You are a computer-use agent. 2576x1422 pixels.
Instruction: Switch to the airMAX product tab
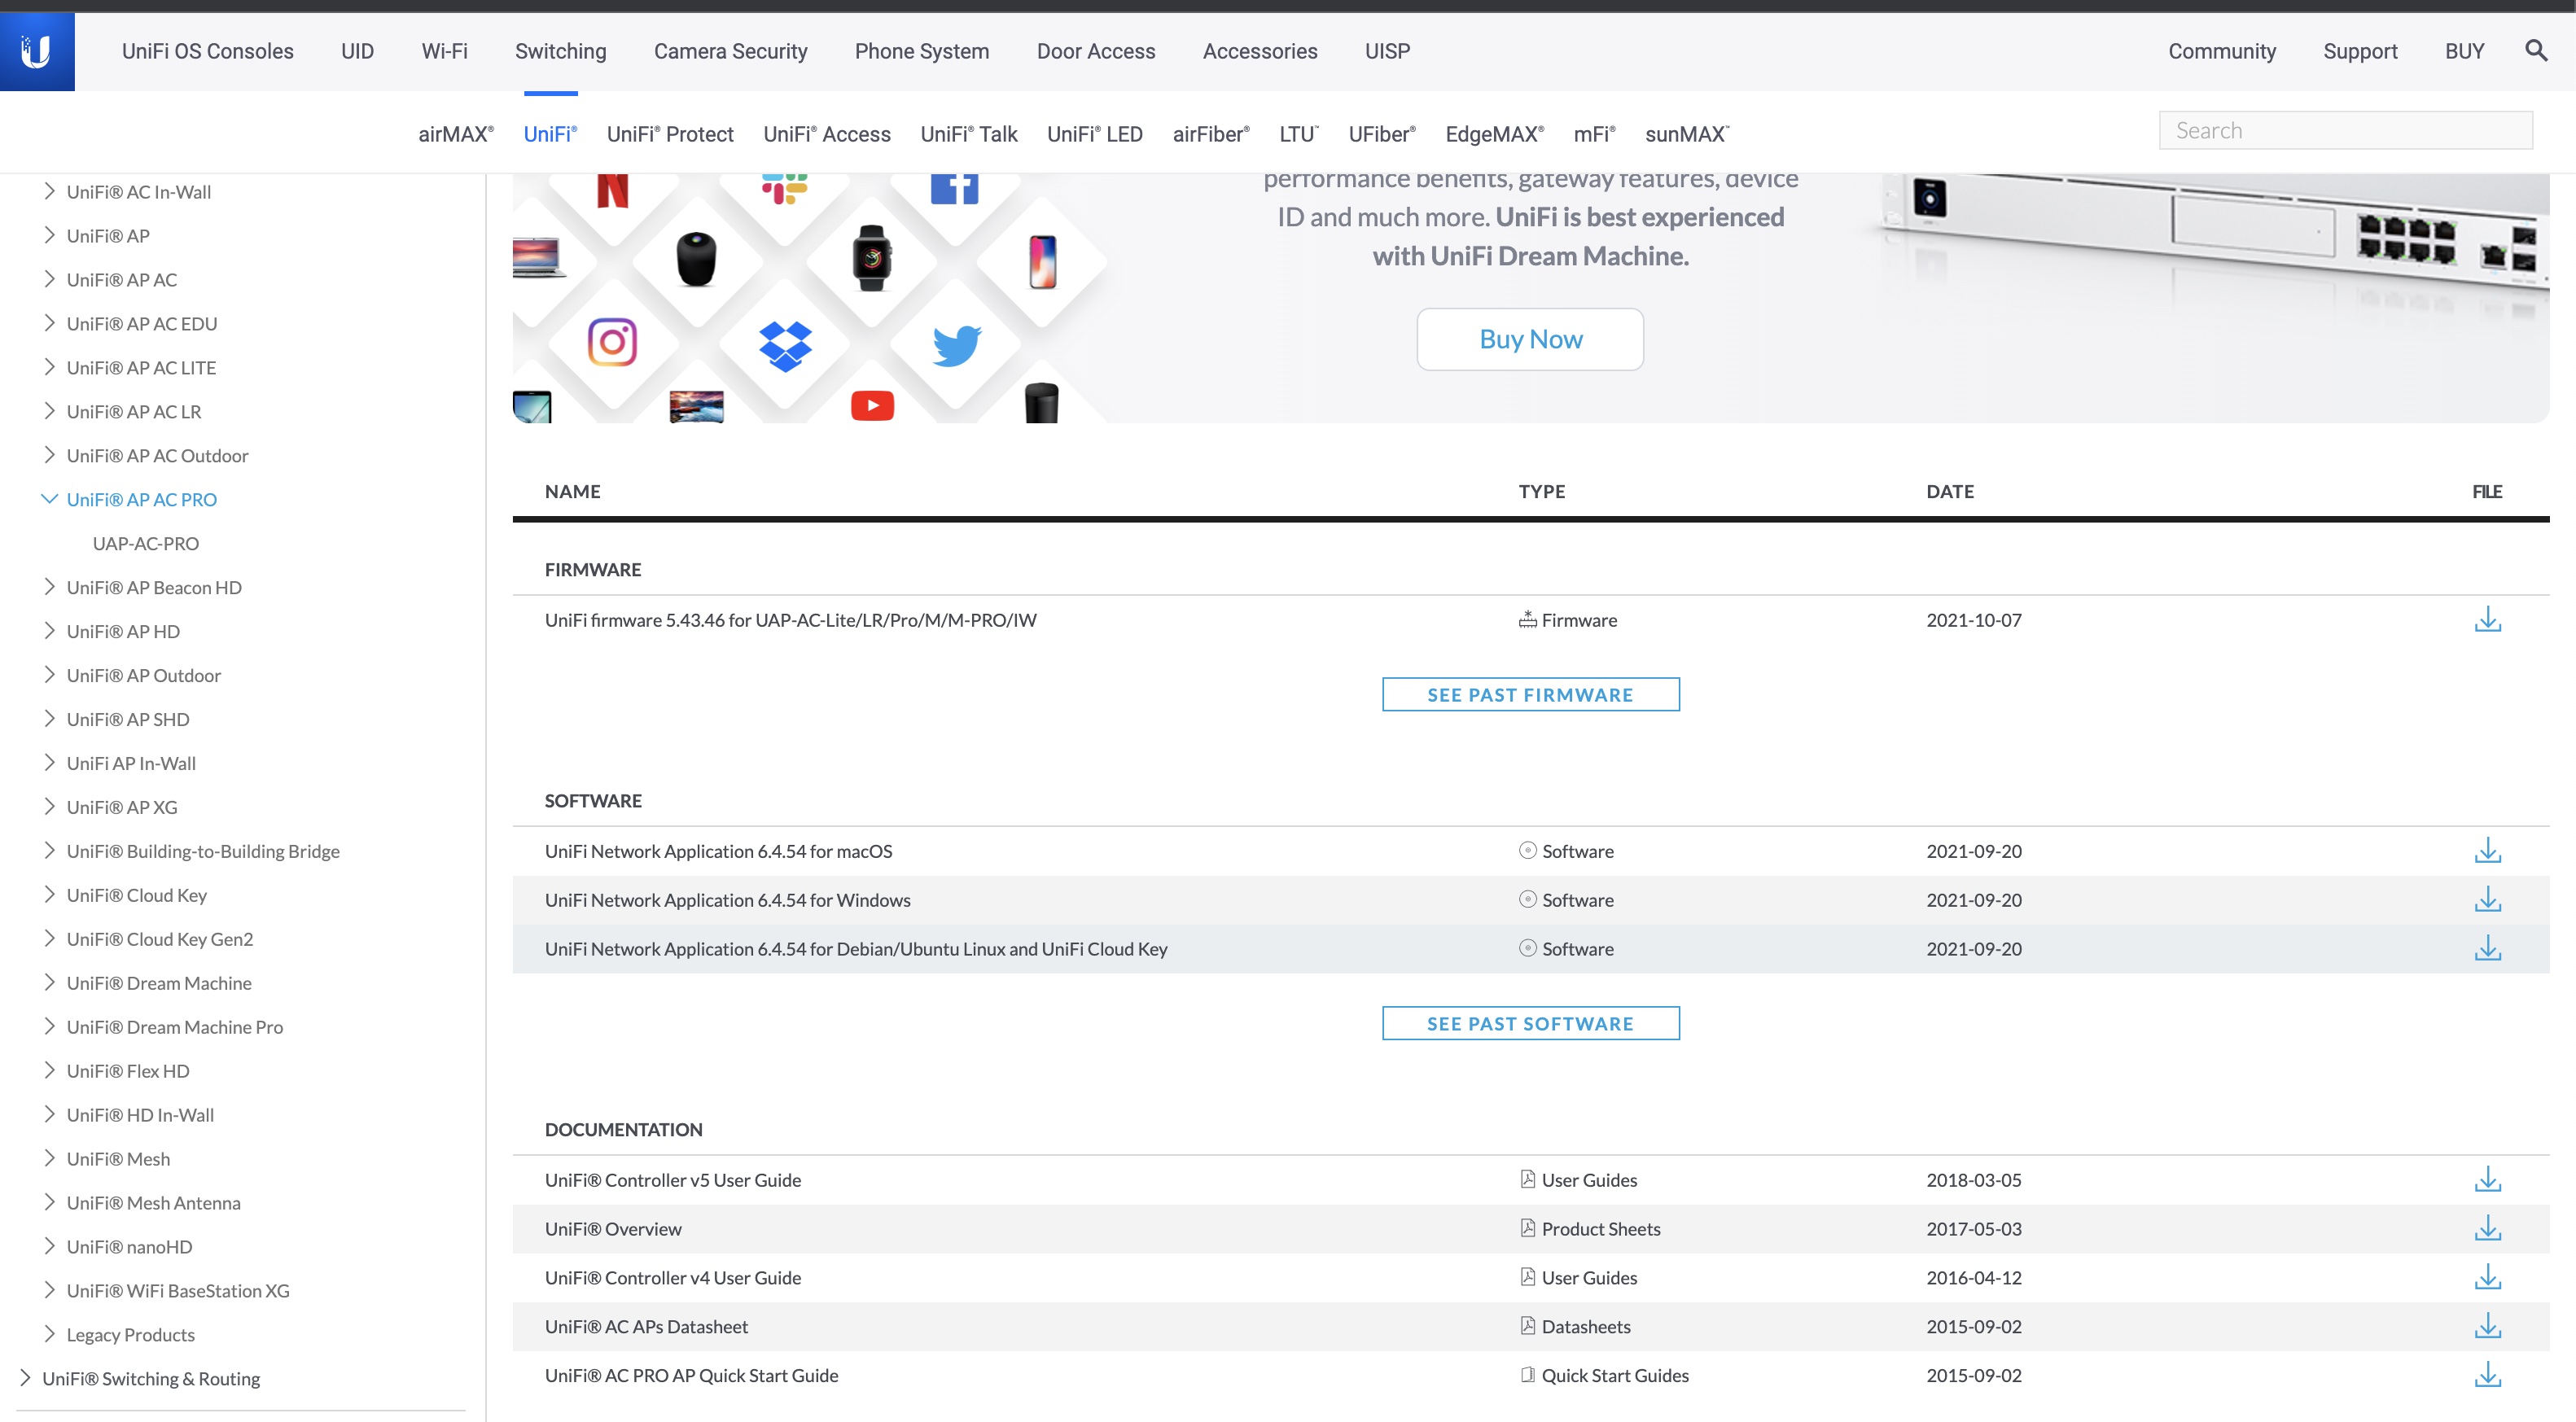(456, 134)
